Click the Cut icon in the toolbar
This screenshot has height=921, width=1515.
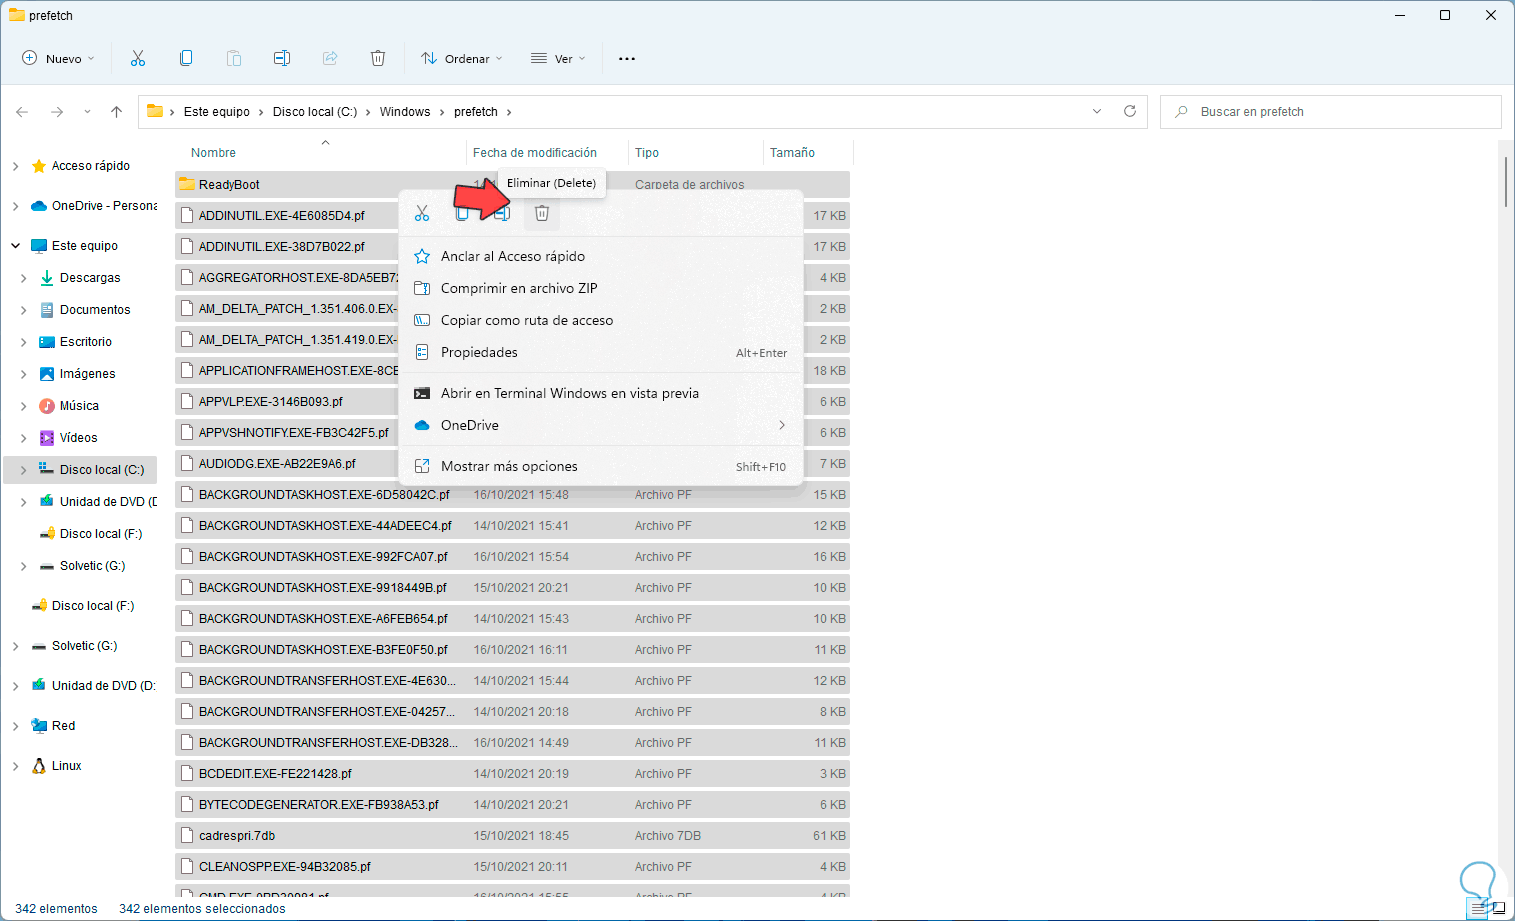(x=138, y=58)
